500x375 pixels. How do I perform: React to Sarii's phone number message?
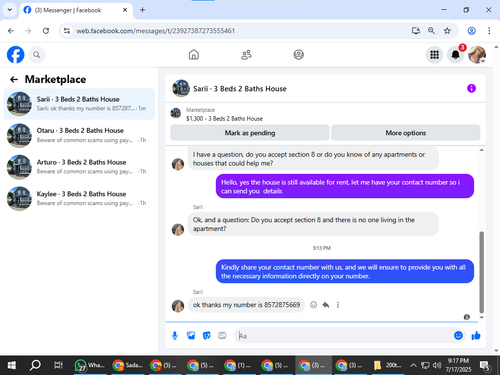click(313, 305)
